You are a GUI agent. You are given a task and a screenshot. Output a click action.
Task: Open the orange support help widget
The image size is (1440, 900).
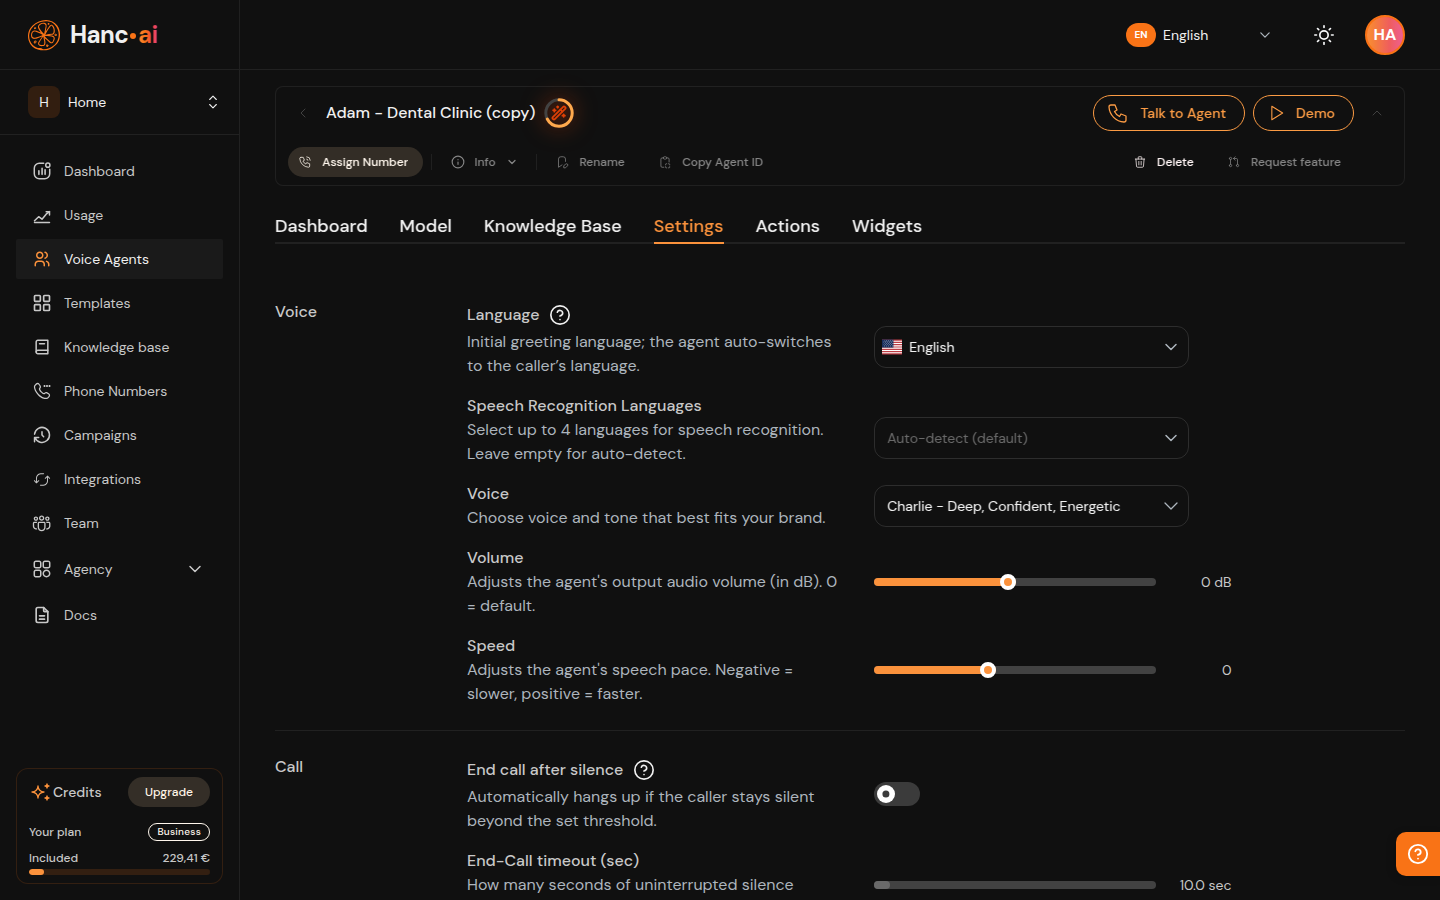[1417, 853]
